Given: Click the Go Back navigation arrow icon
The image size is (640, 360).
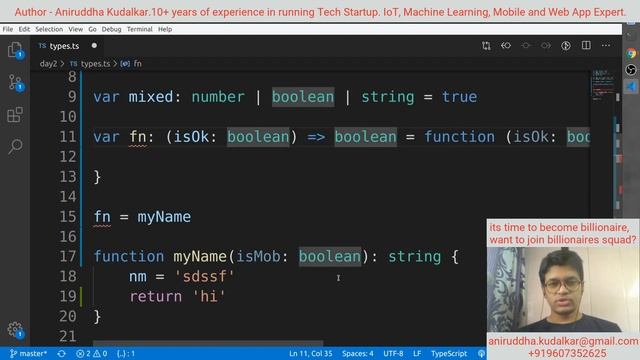Looking at the screenshot, I should click(x=506, y=46).
